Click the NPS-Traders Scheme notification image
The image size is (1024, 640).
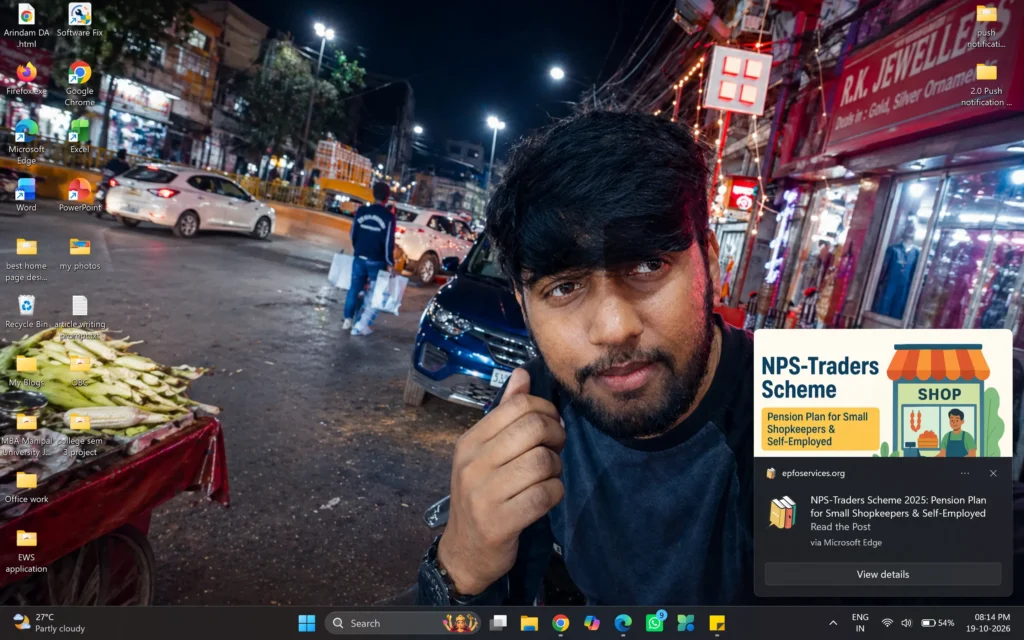[883, 393]
